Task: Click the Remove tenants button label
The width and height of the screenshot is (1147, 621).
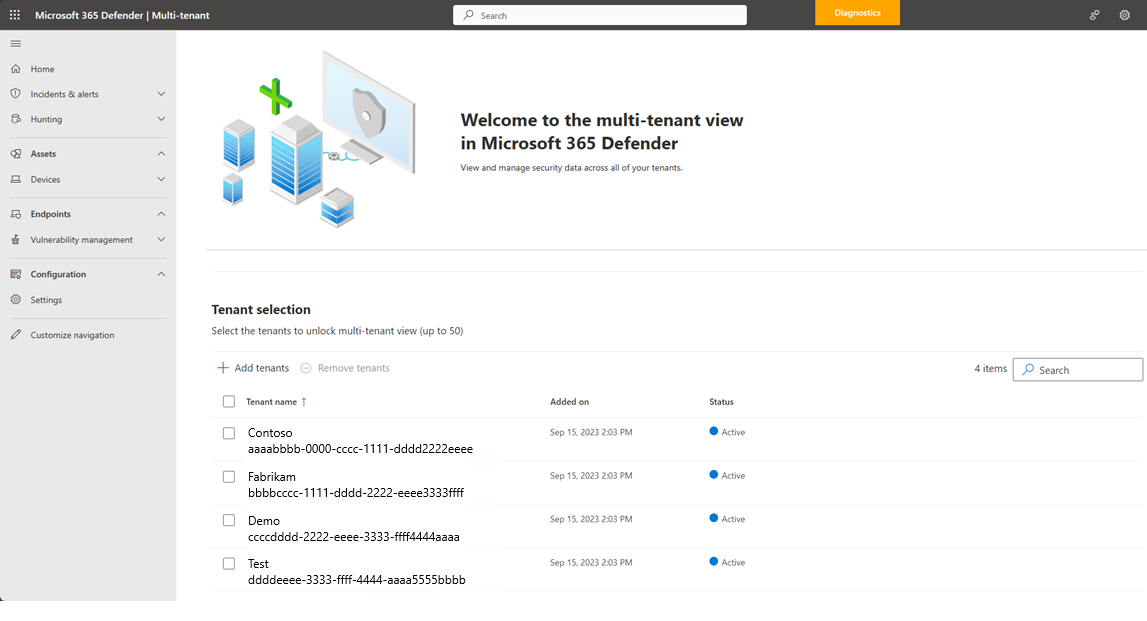Action: [353, 368]
